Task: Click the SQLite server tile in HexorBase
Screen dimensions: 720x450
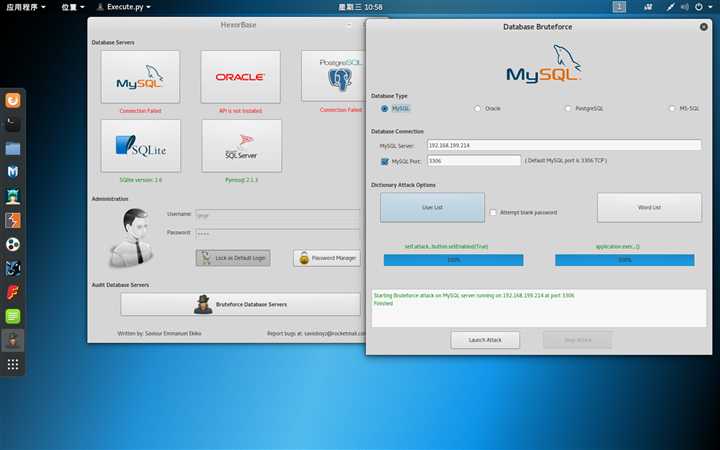Action: coord(141,146)
